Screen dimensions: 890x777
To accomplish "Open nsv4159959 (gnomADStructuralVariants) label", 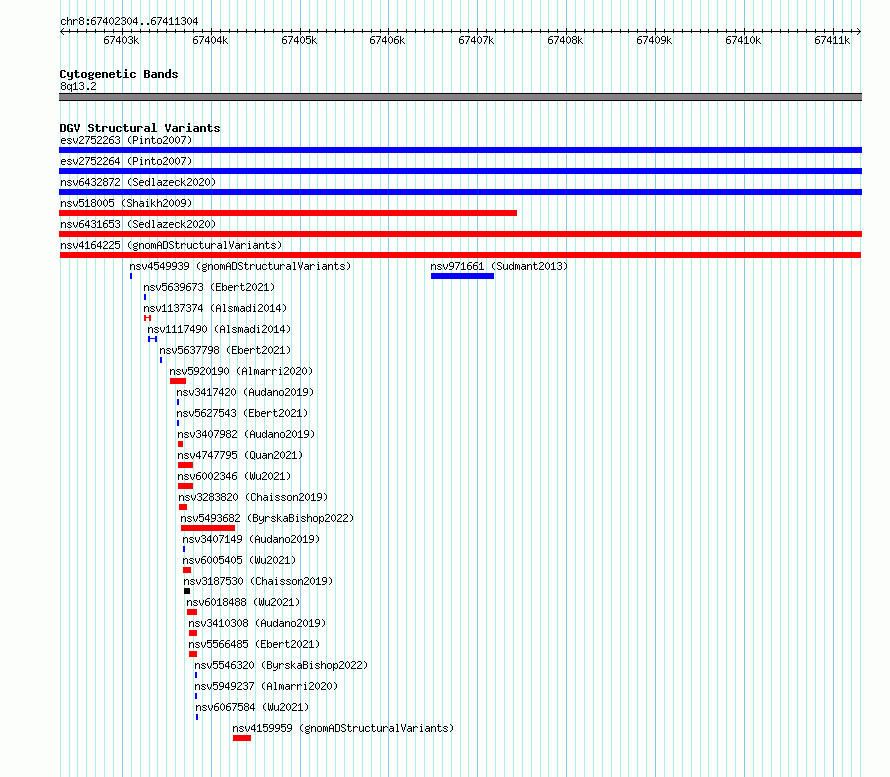I will point(343,728).
